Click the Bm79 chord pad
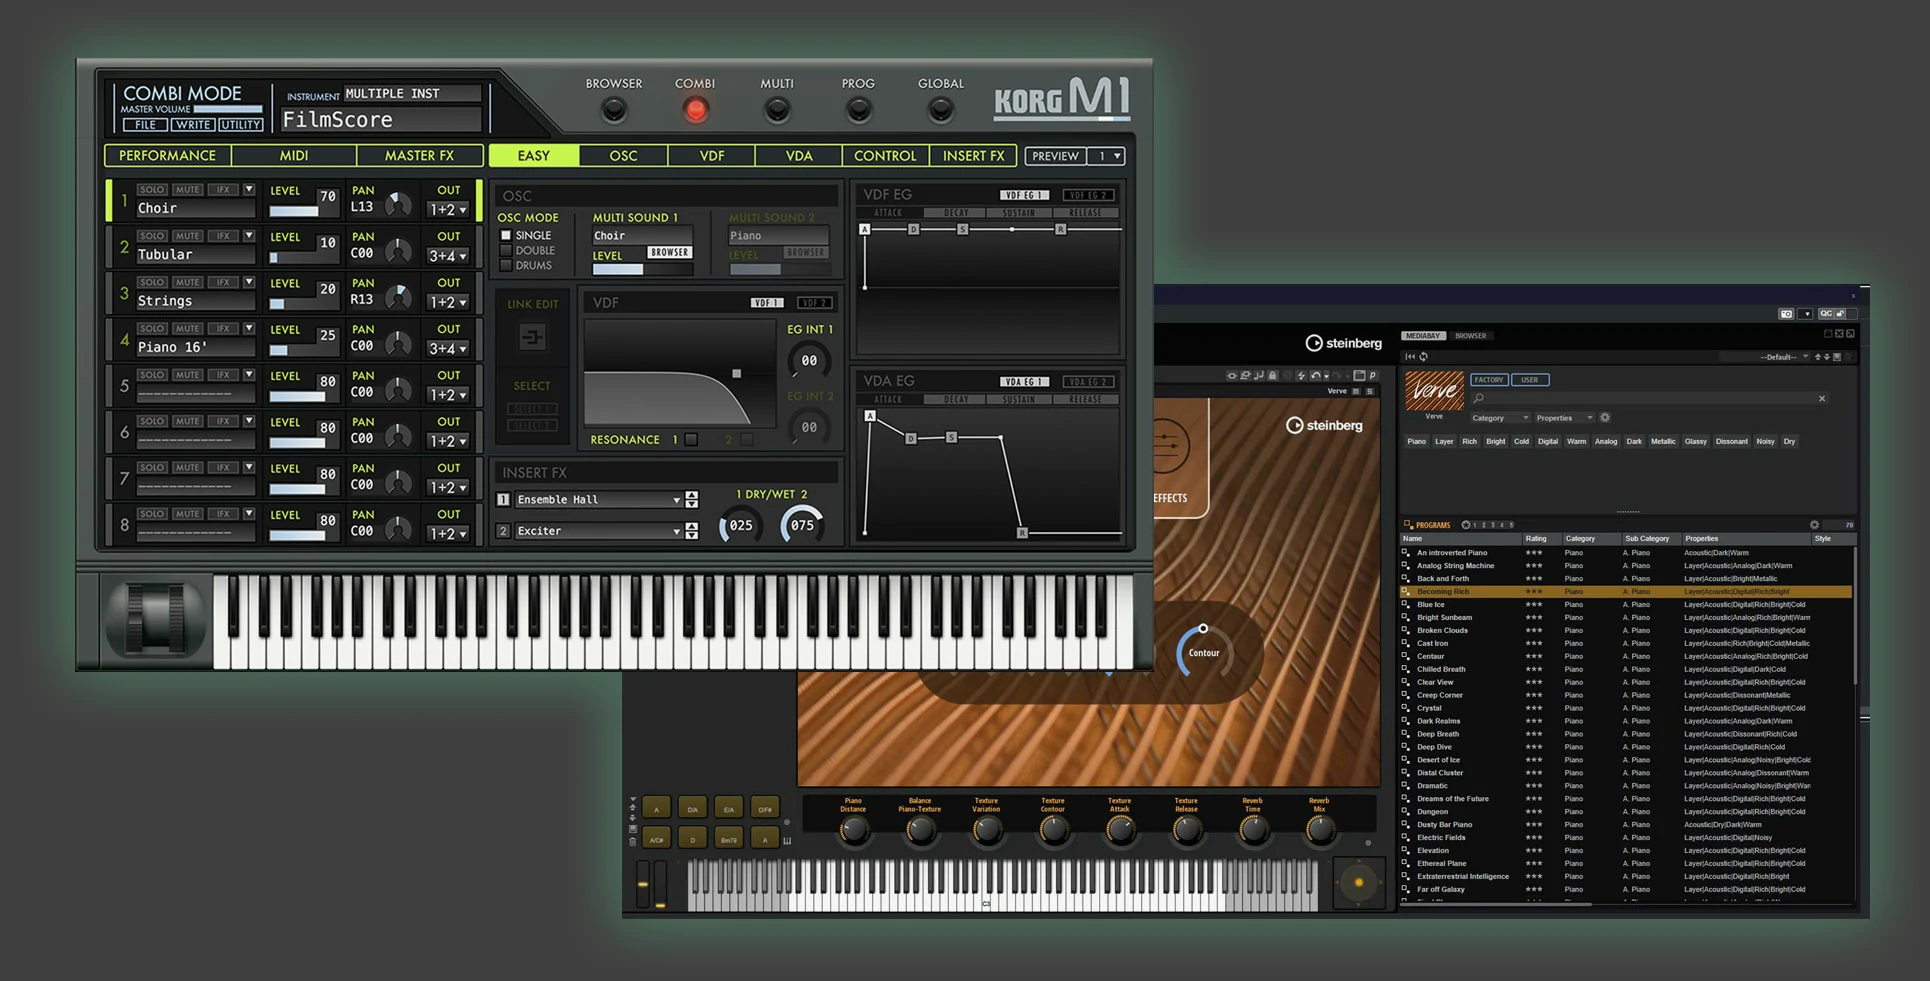The image size is (1930, 981). (728, 839)
